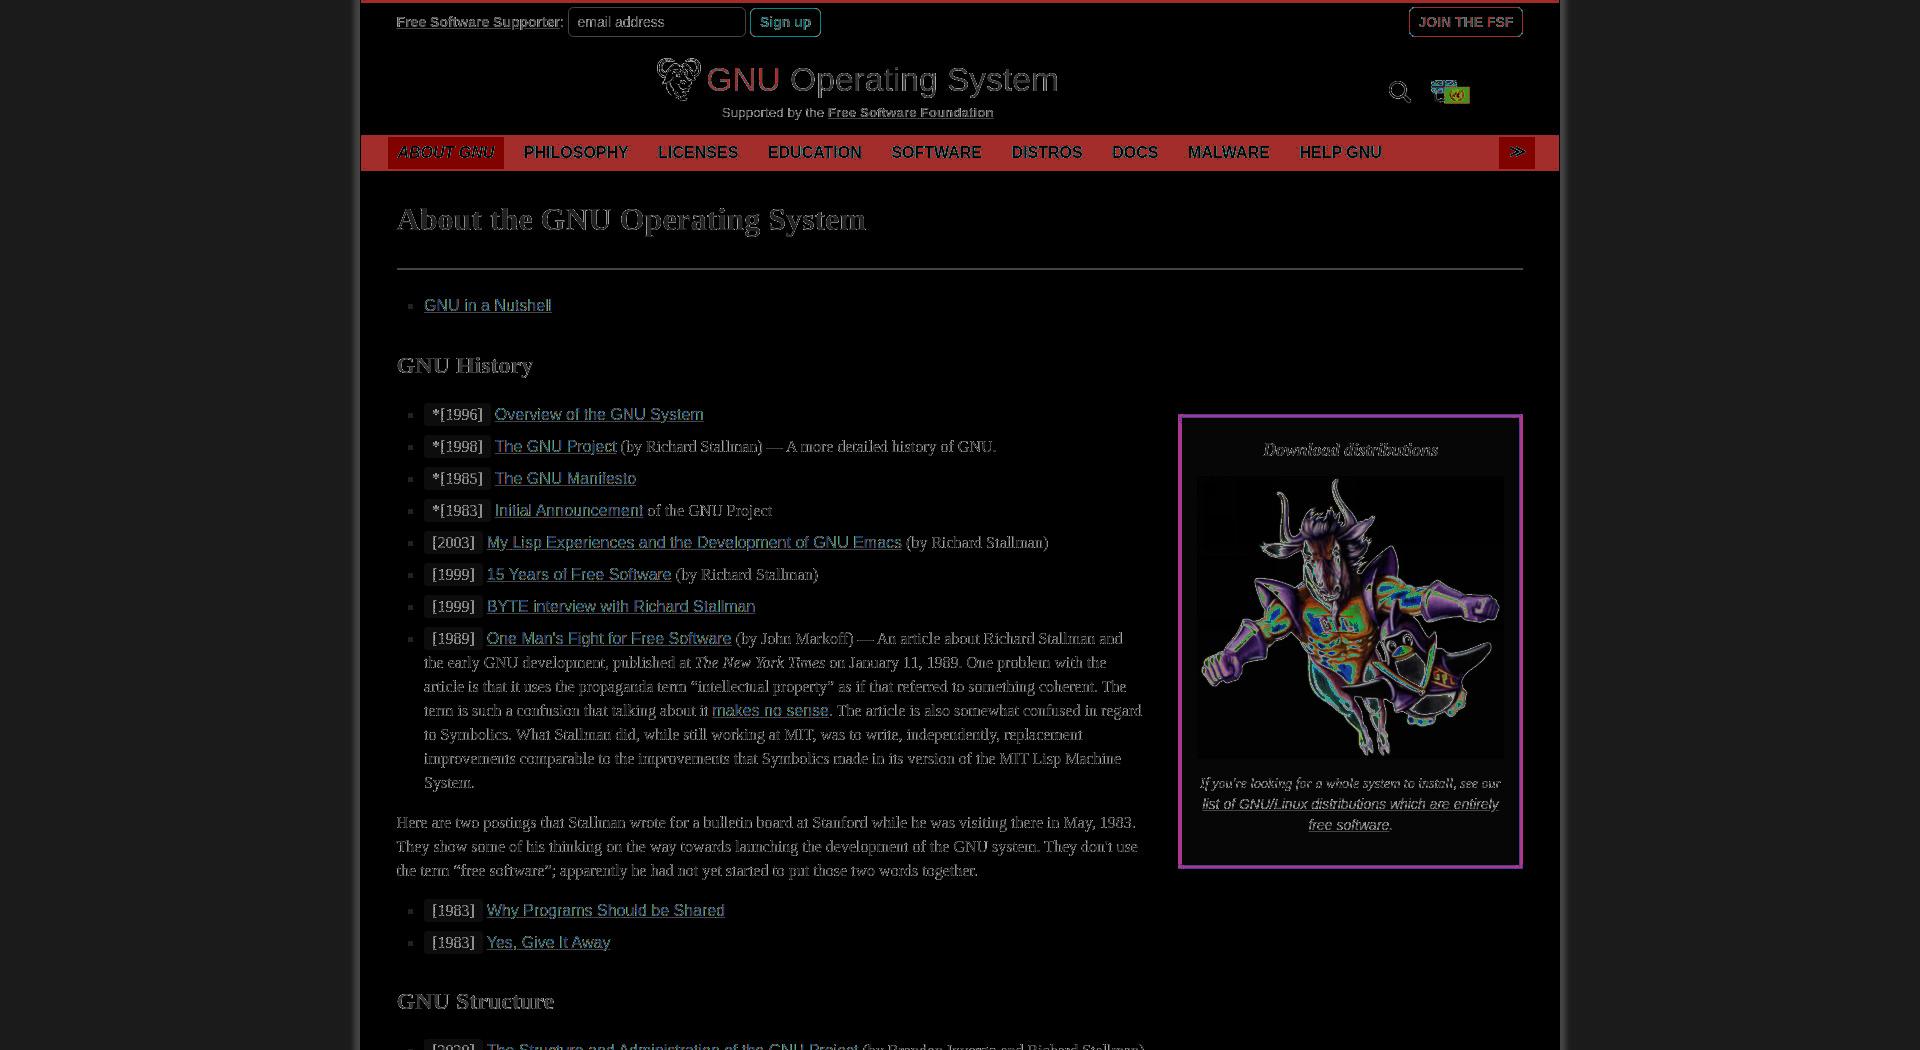Open the DOCS menu item
This screenshot has height=1050, width=1920.
coord(1135,152)
